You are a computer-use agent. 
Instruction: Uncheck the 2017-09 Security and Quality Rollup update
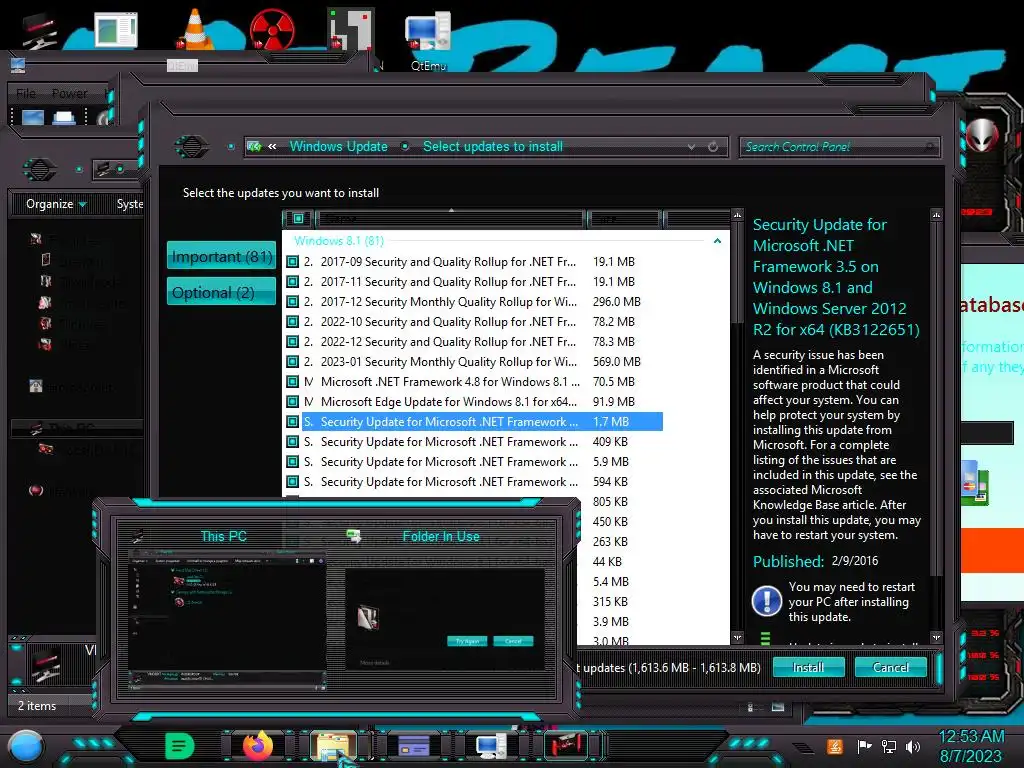coord(293,262)
